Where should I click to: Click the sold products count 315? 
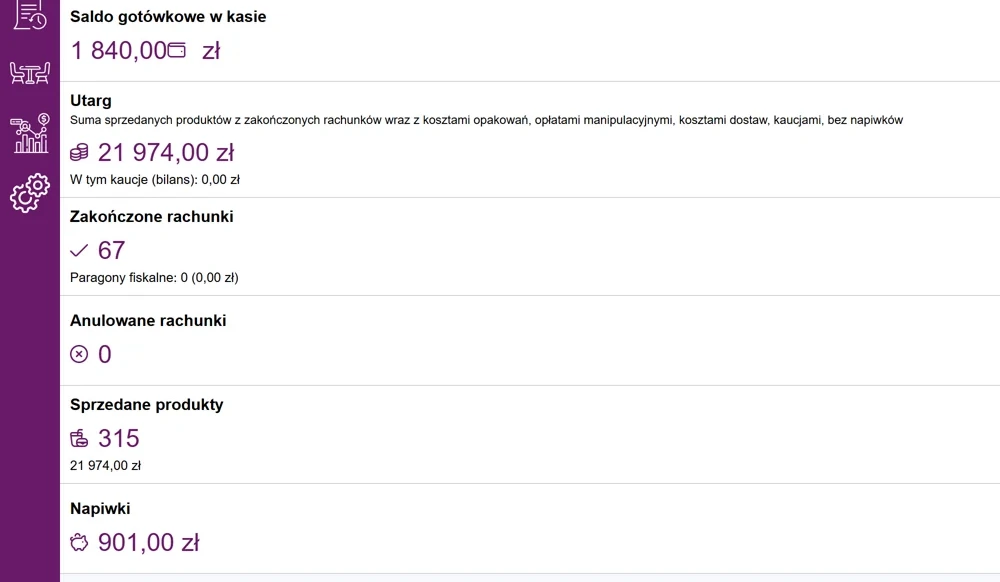tap(119, 439)
